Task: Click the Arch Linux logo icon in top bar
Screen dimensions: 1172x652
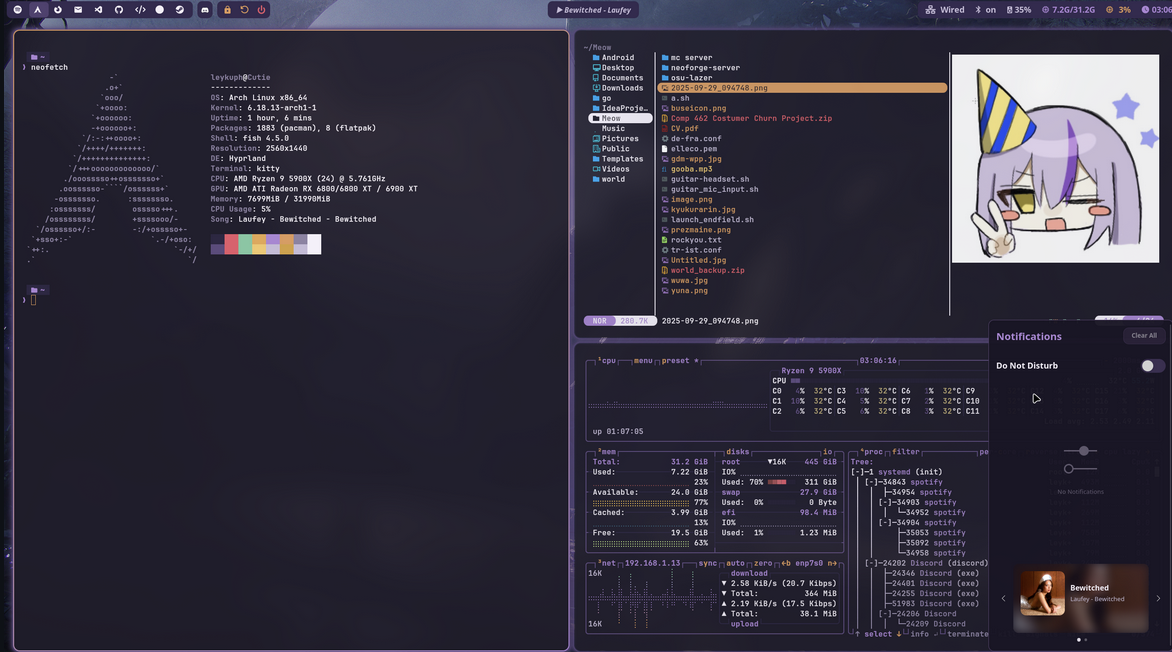Action: [37, 10]
